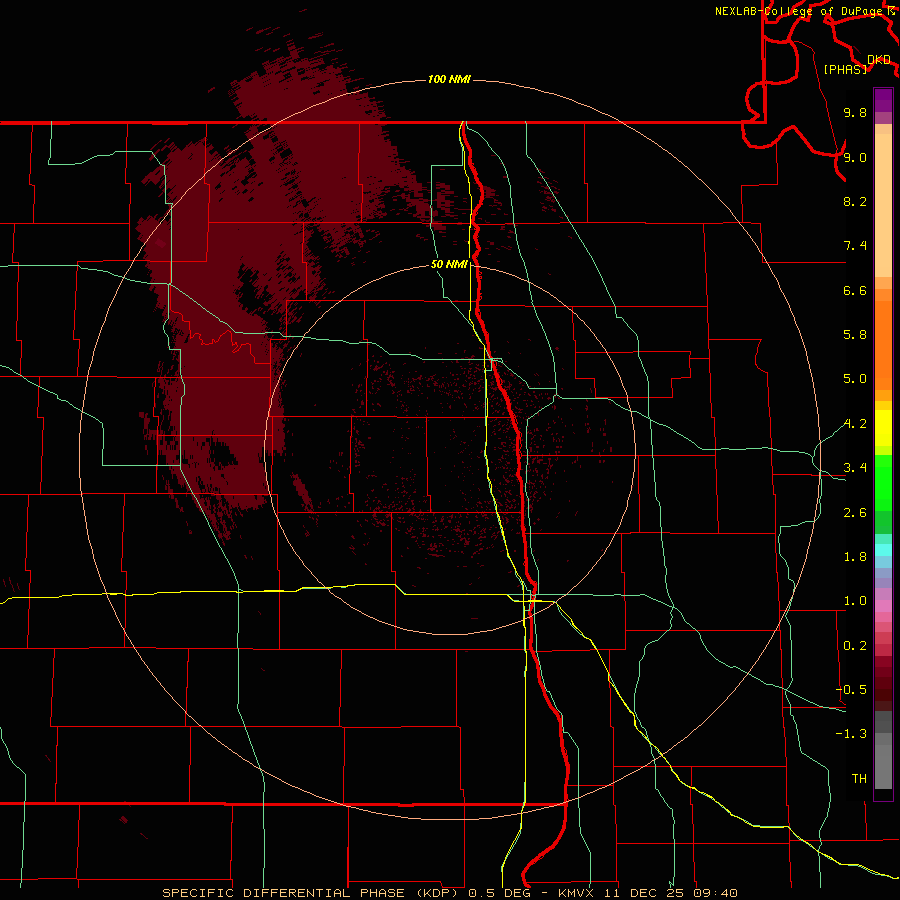Click the TH threshold label

859,779
